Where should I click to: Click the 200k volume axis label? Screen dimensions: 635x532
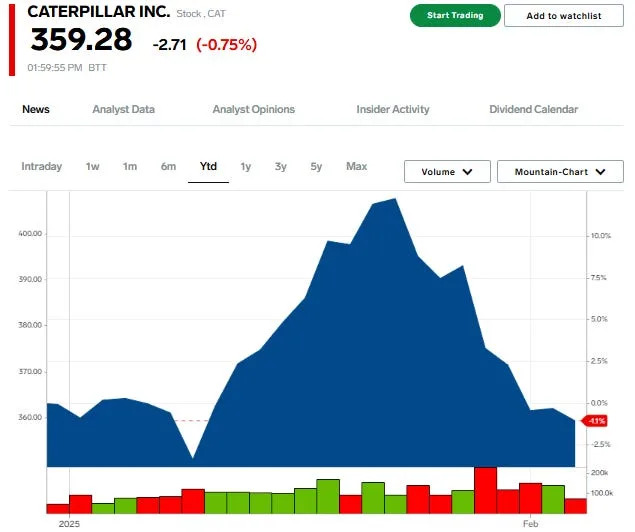point(599,473)
